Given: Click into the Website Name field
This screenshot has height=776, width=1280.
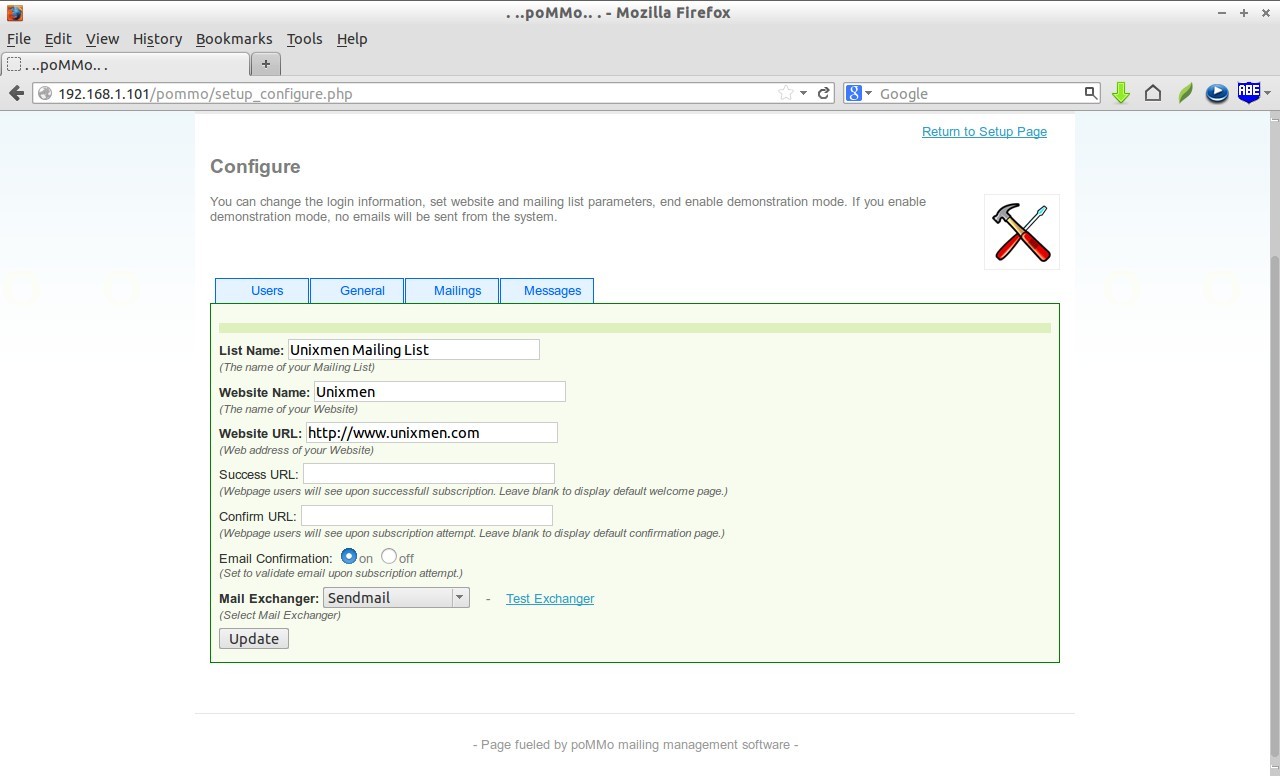Looking at the screenshot, I should tap(440, 391).
